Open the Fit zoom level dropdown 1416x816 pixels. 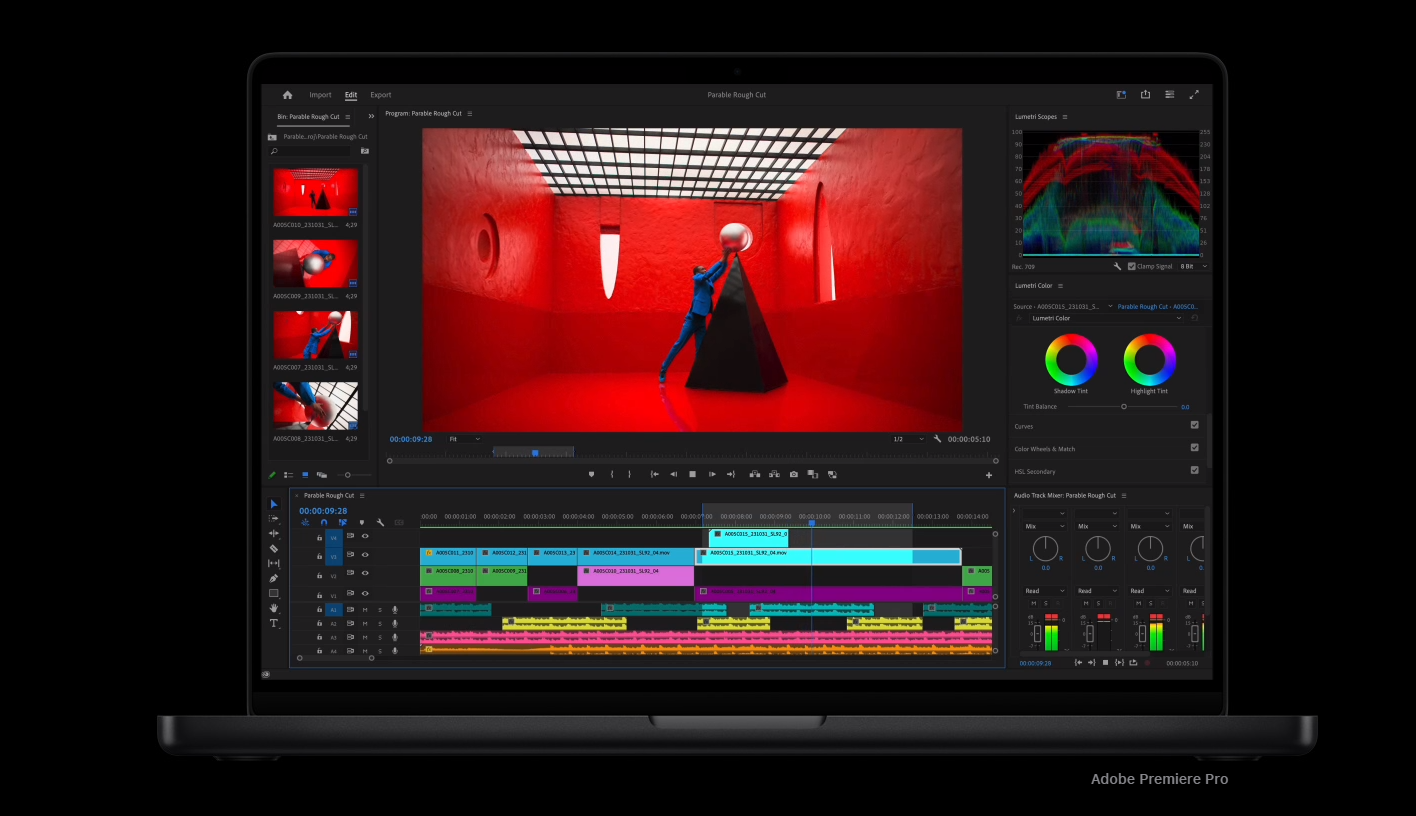tap(465, 439)
